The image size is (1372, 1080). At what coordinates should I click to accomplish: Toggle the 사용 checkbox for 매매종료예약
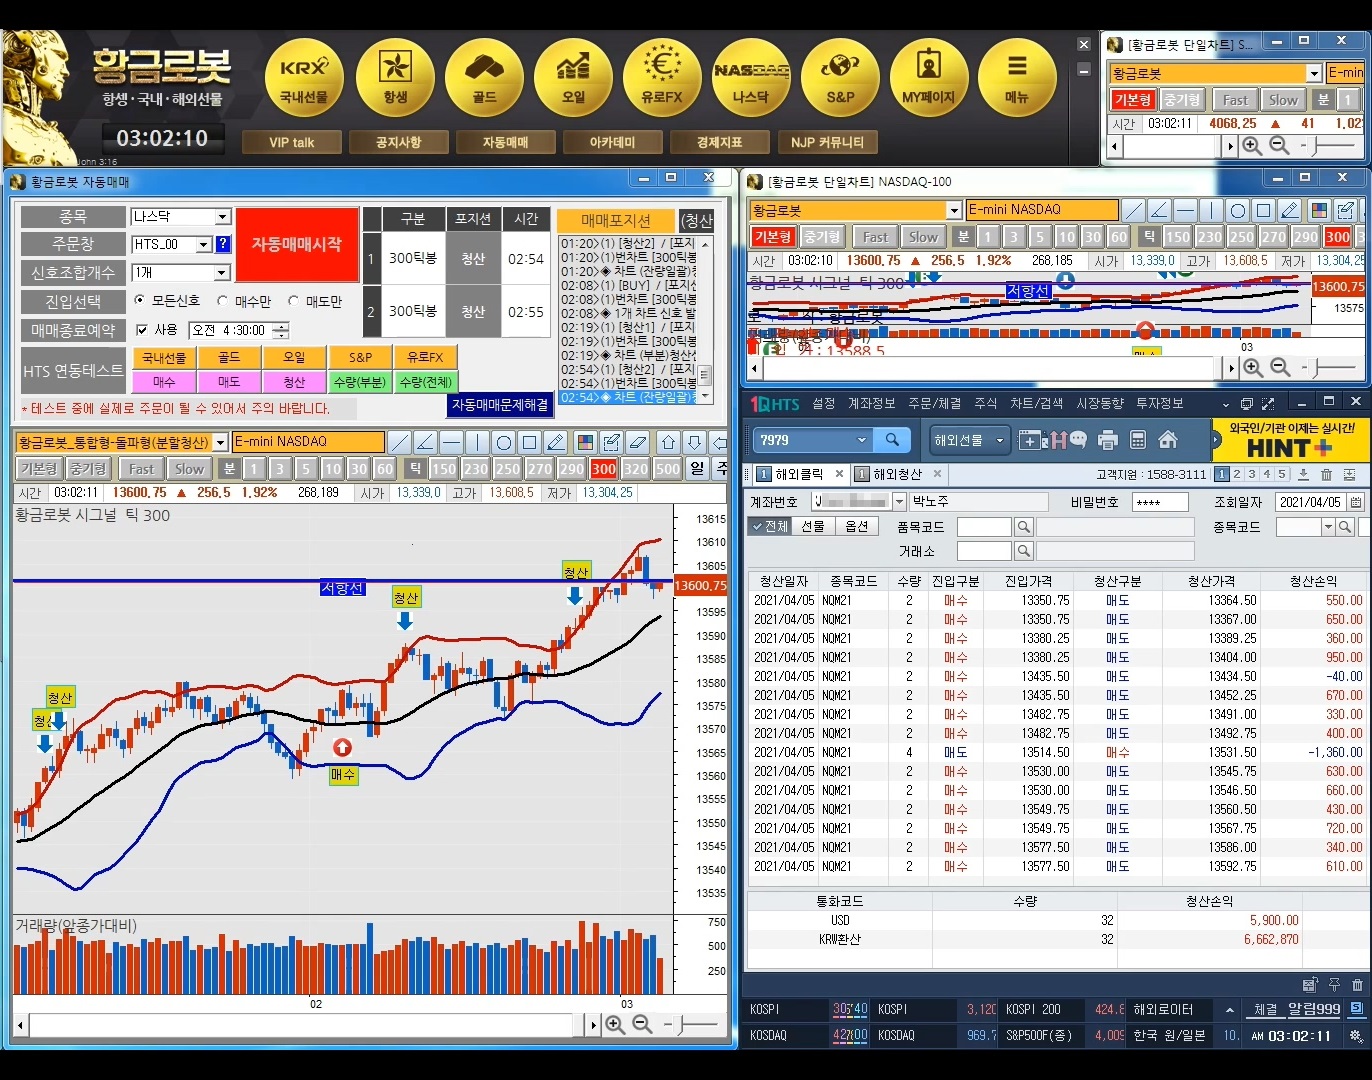point(142,330)
